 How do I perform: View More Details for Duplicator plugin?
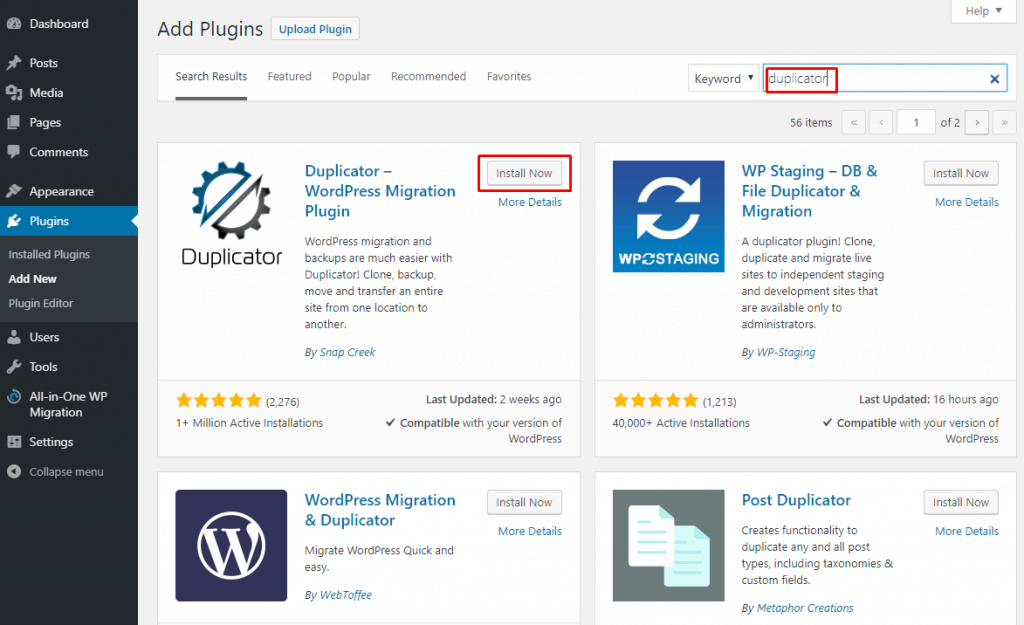coord(530,202)
